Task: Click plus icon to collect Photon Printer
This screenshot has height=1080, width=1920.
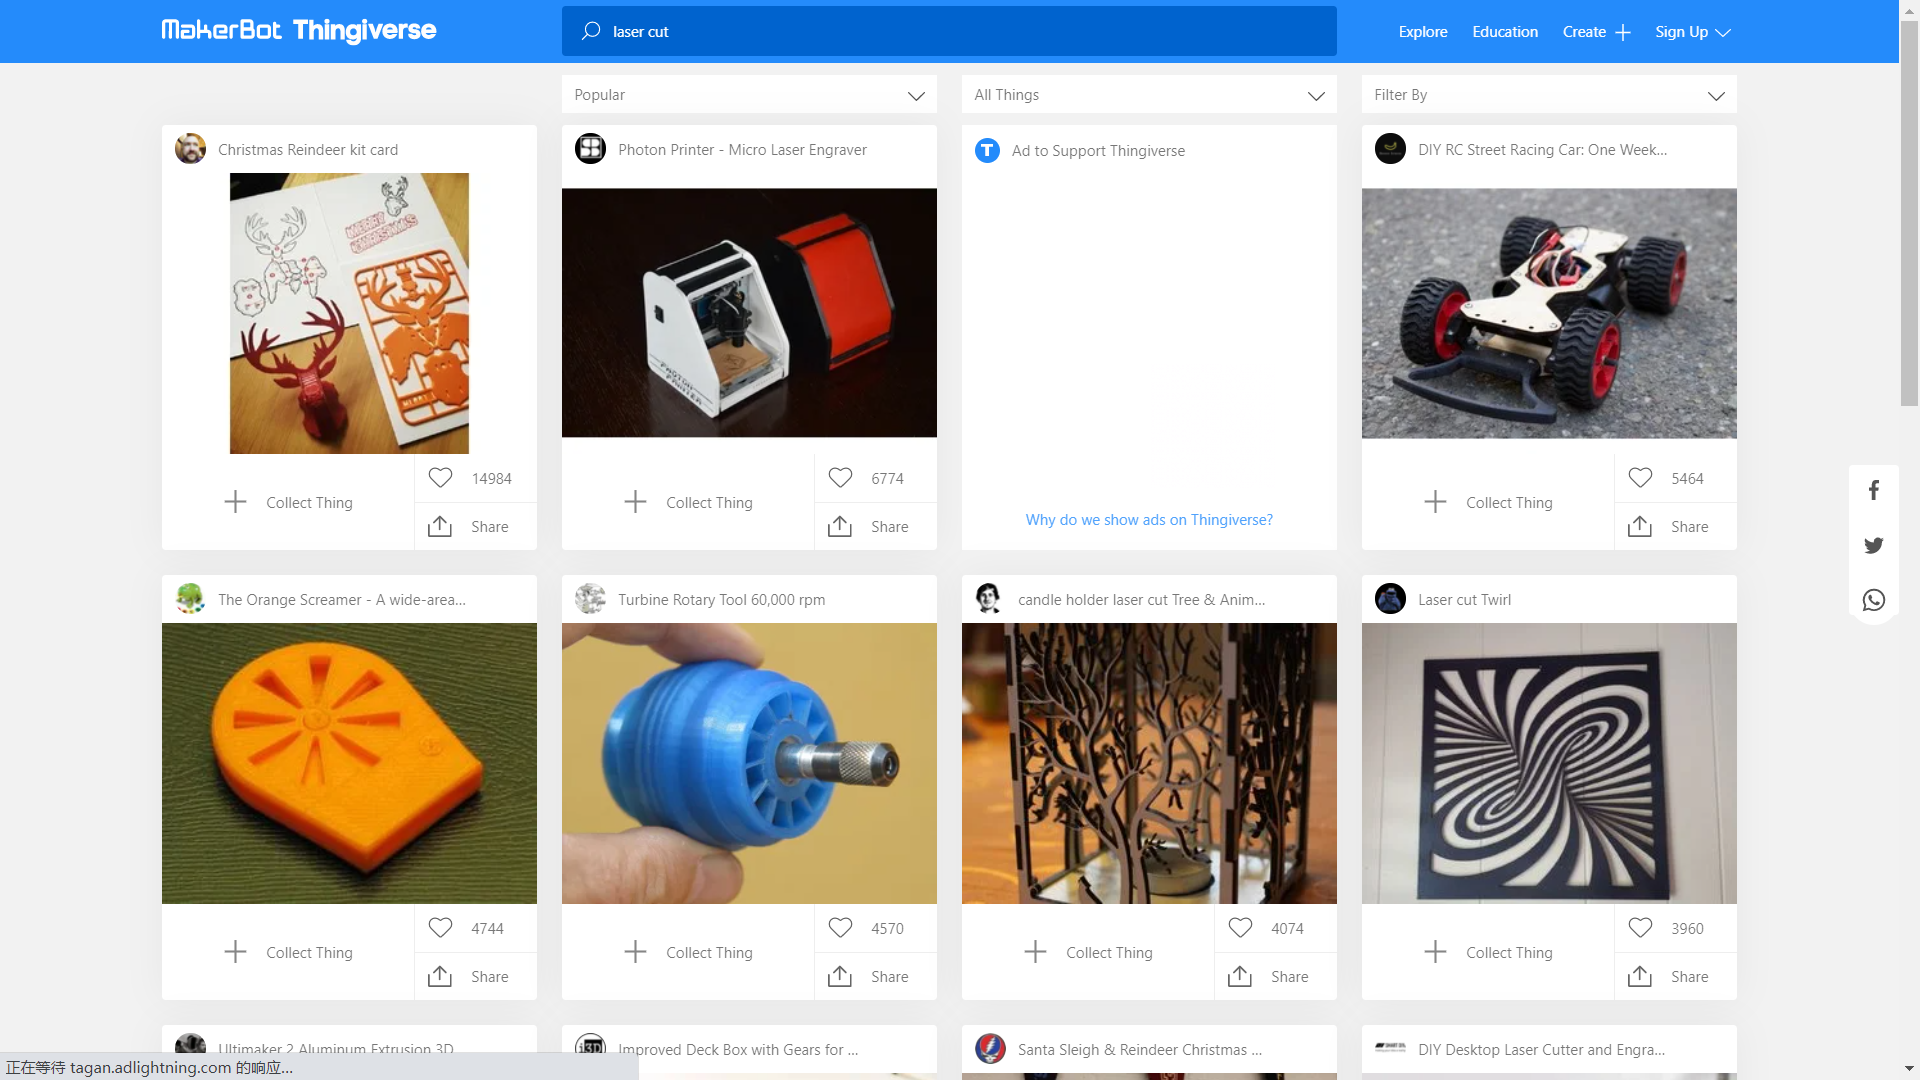Action: tap(635, 502)
